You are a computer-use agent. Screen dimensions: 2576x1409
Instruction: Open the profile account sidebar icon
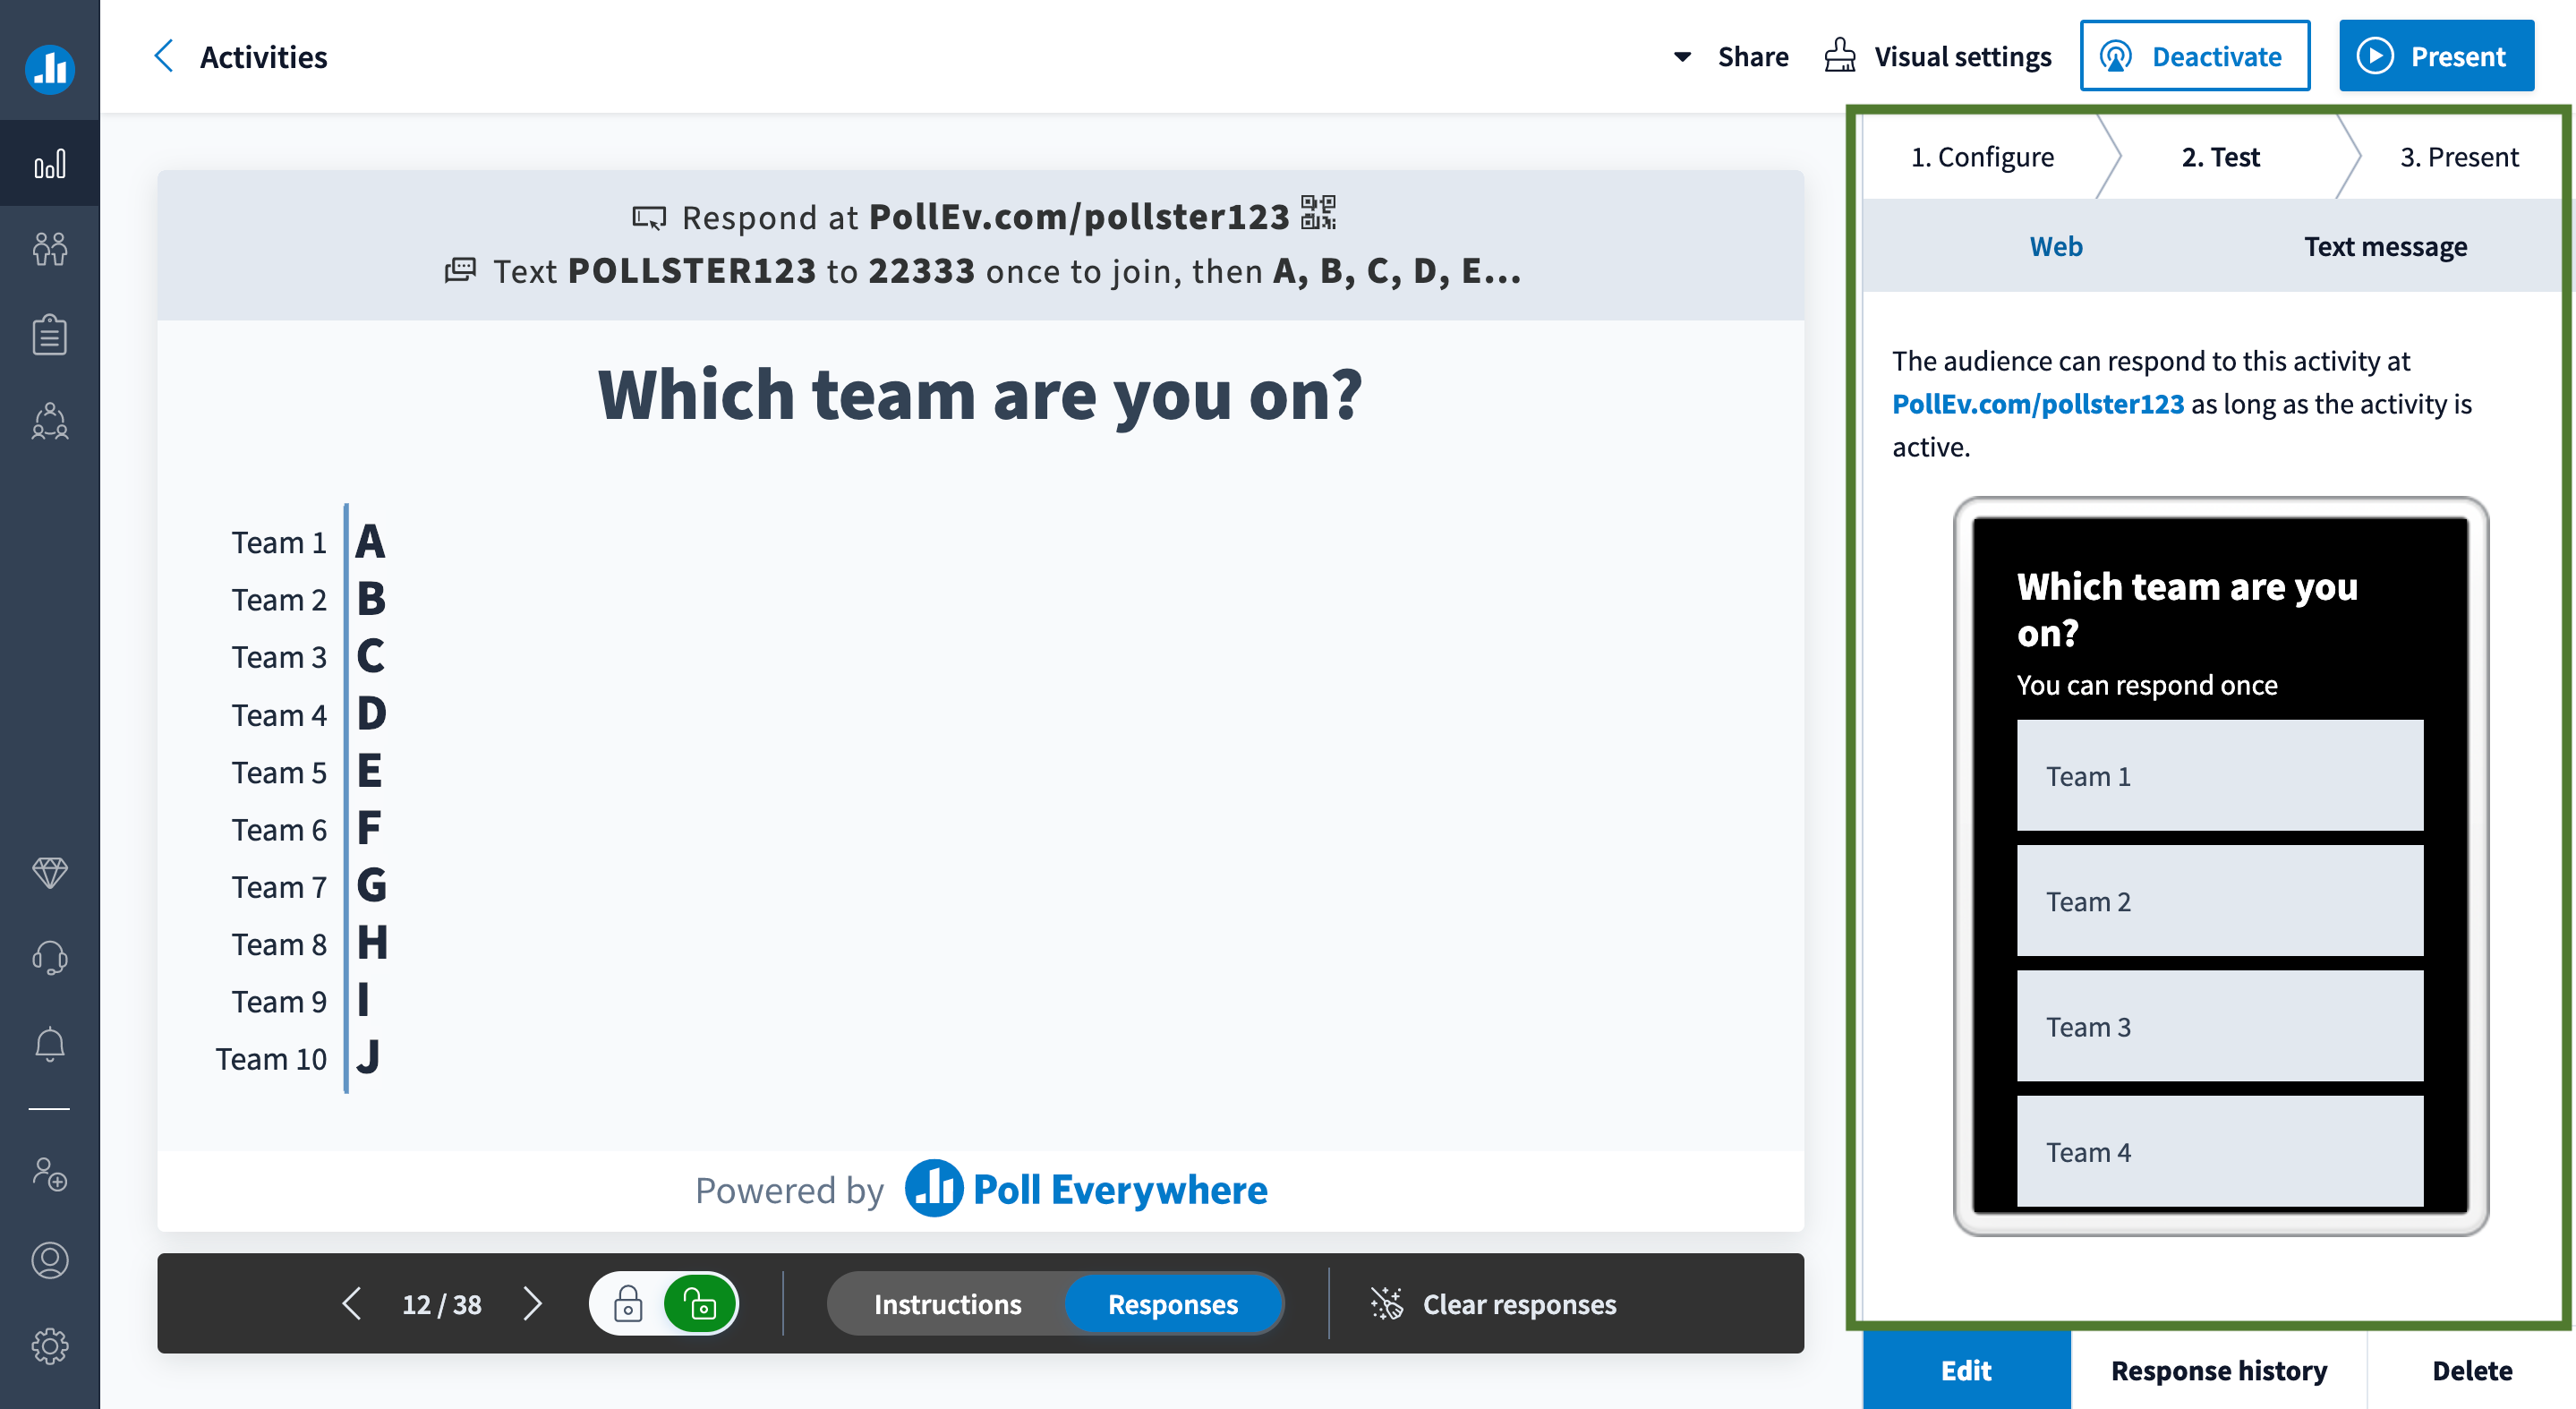50,1260
